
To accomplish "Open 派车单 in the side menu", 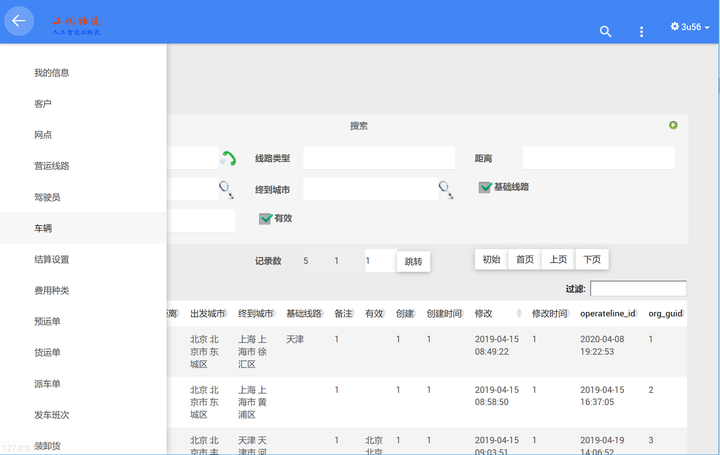I will click(83, 384).
